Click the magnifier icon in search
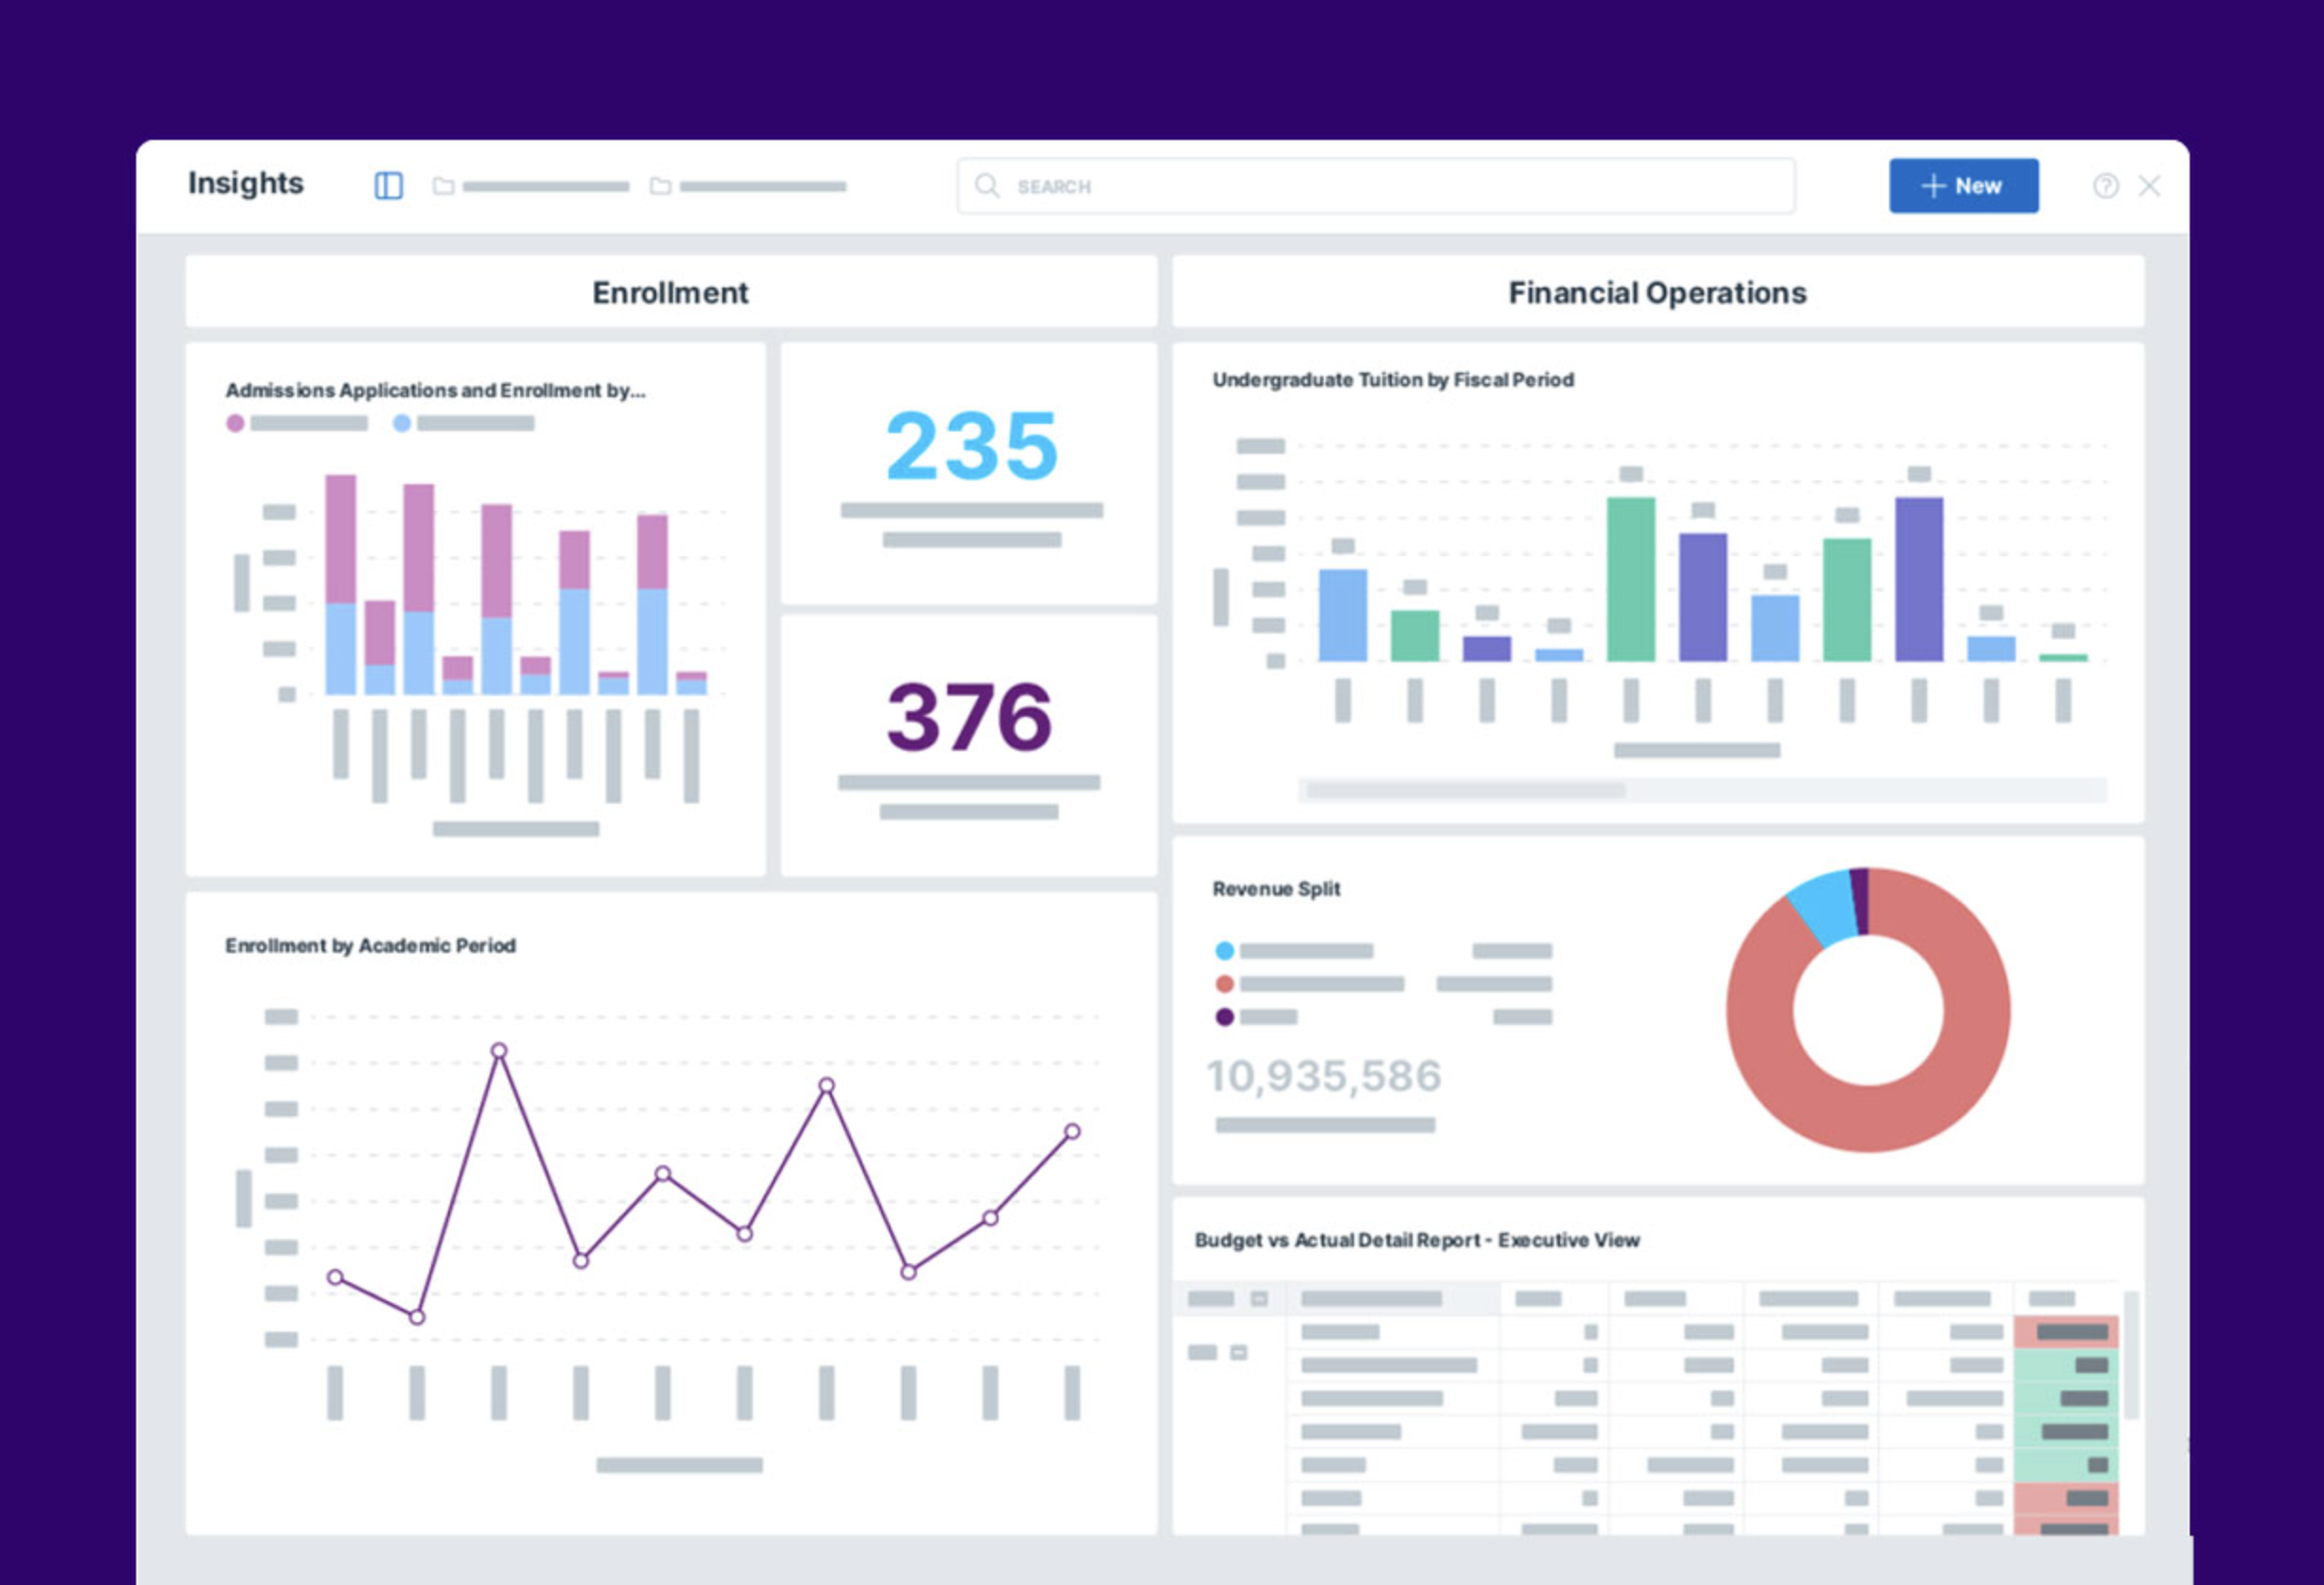Screen dimensions: 2324x1585 986,186
